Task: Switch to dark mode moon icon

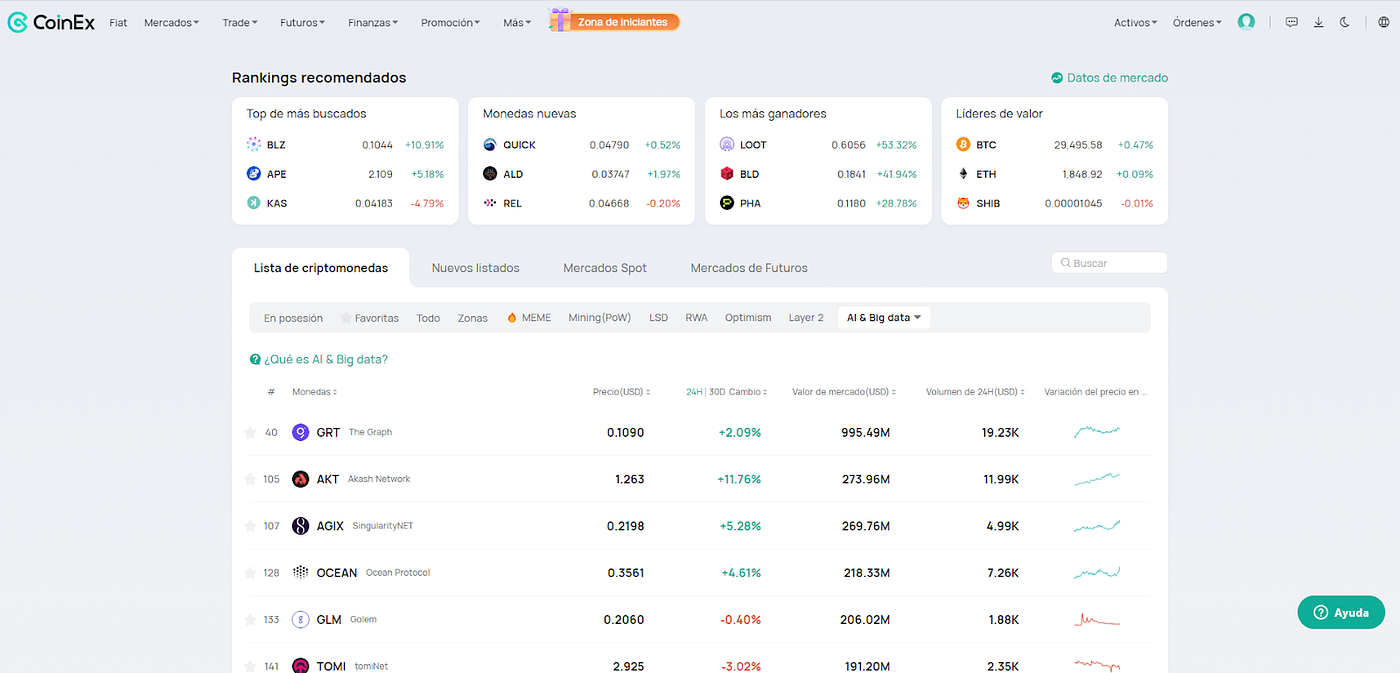Action: 1345,22
